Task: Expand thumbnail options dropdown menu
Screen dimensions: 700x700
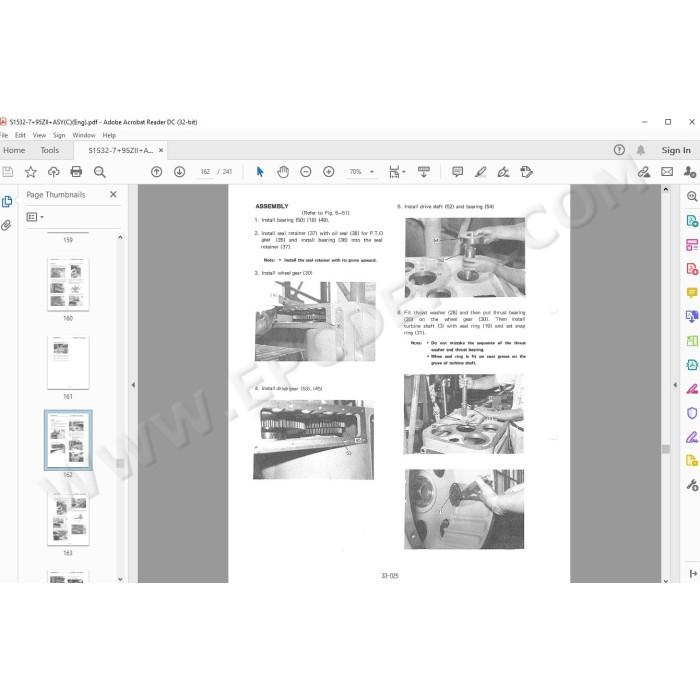Action: coord(35,217)
